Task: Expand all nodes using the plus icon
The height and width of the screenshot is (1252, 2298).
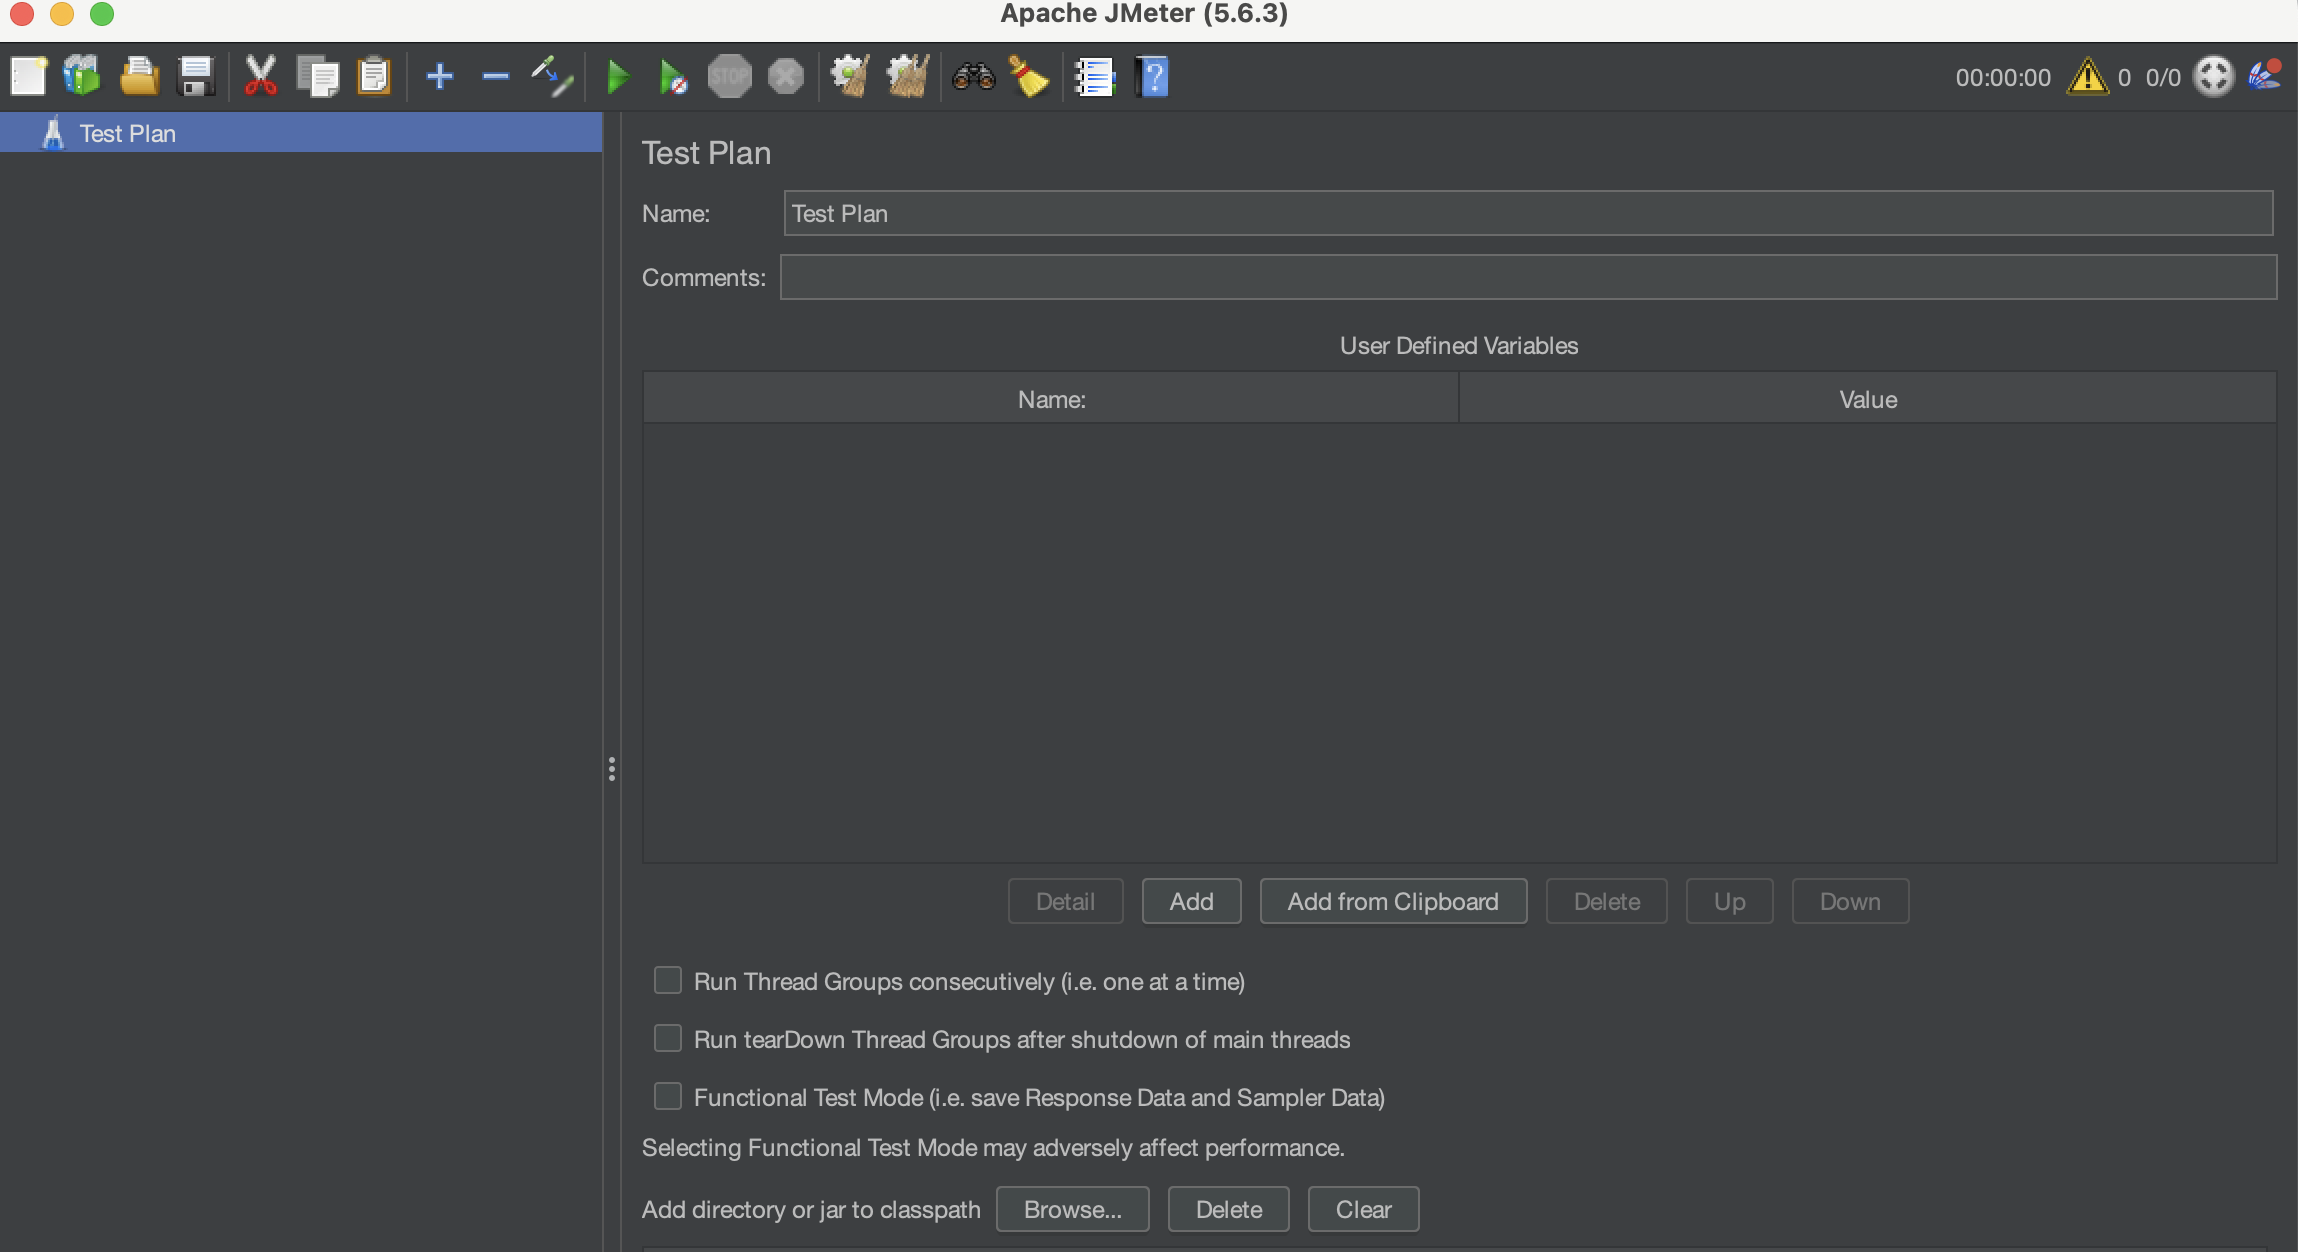Action: [x=439, y=76]
